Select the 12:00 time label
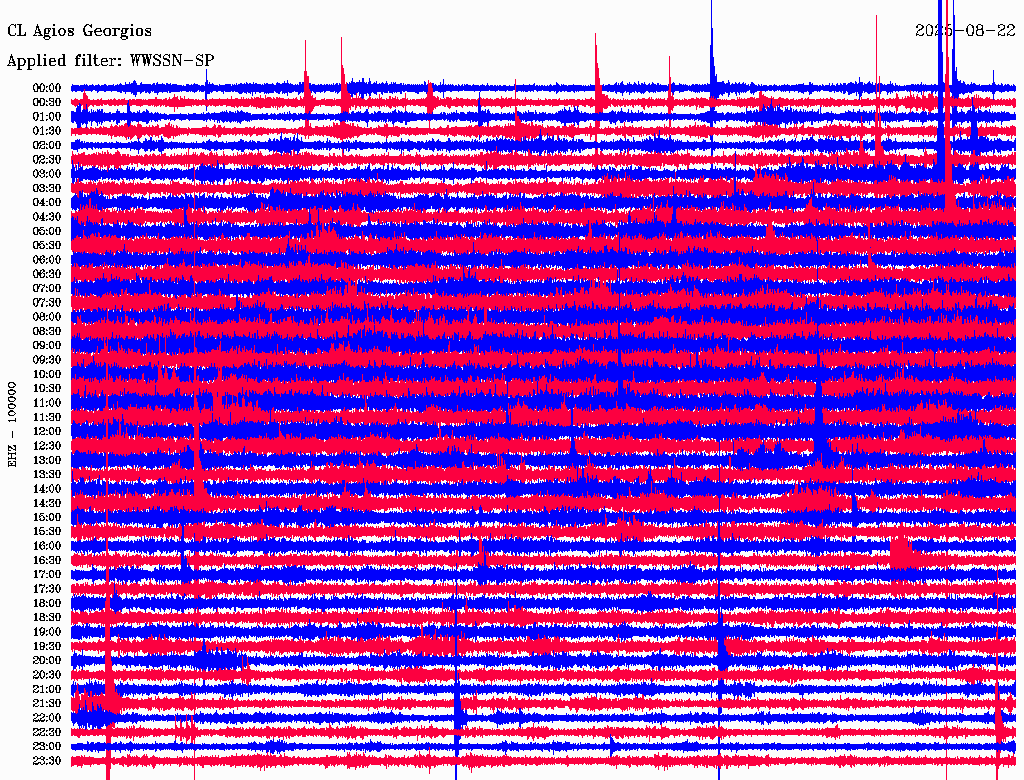 [47, 431]
